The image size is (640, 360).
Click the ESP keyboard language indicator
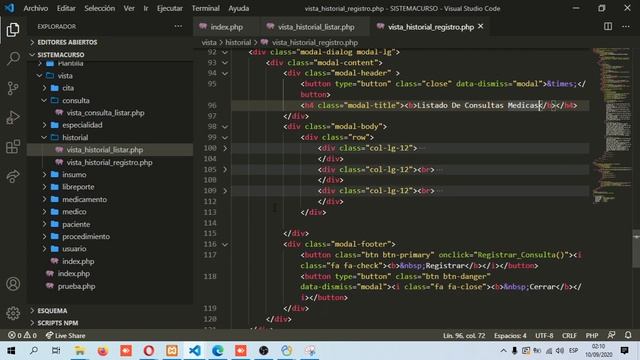point(573,351)
